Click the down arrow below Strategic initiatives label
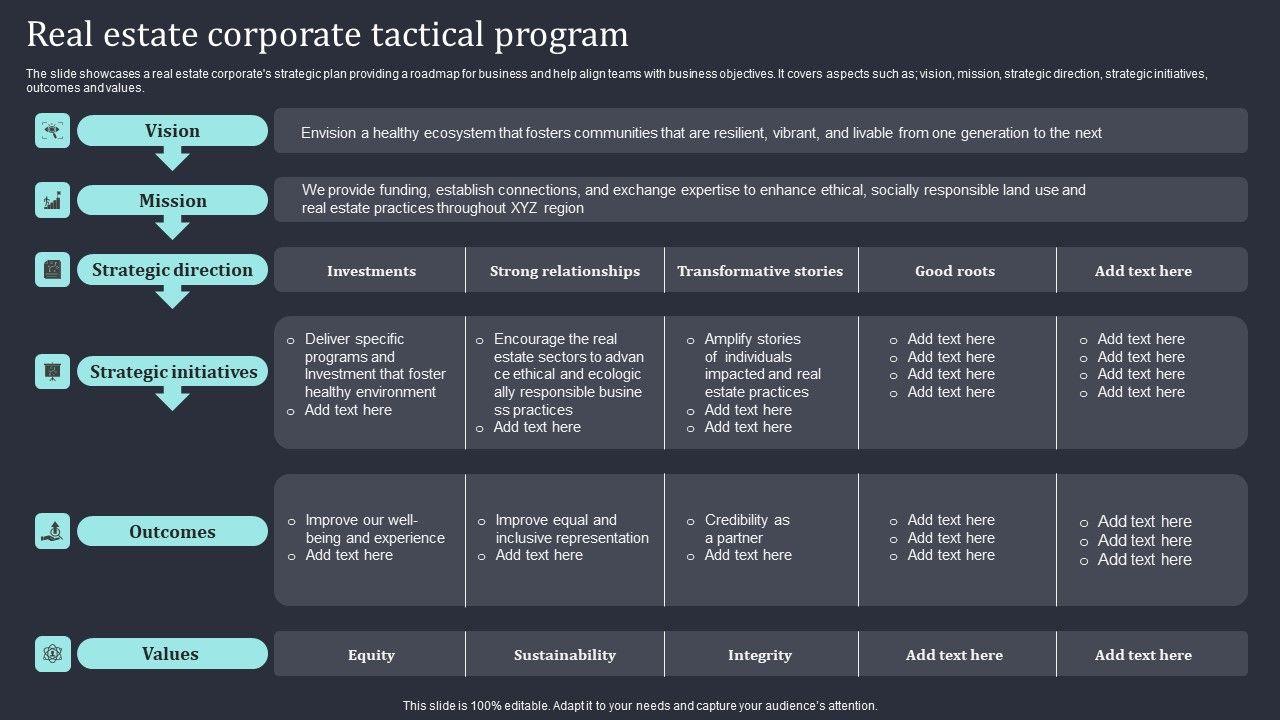The width and height of the screenshot is (1280, 720). [x=172, y=399]
